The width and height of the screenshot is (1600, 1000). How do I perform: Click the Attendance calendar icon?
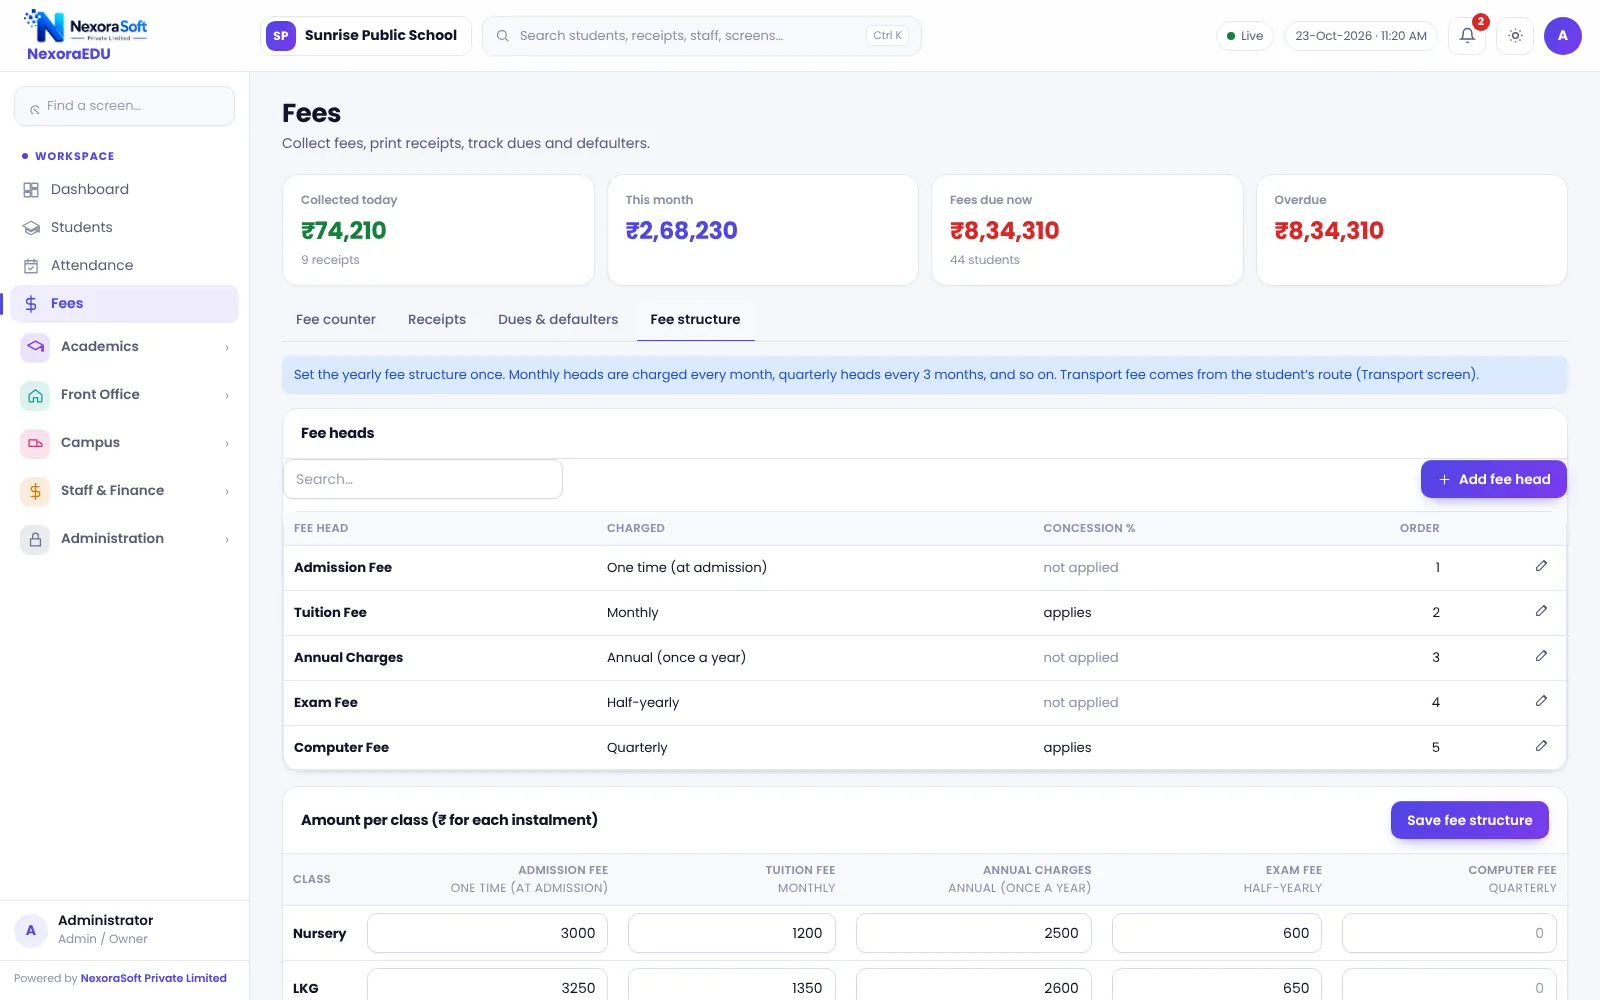(31, 265)
